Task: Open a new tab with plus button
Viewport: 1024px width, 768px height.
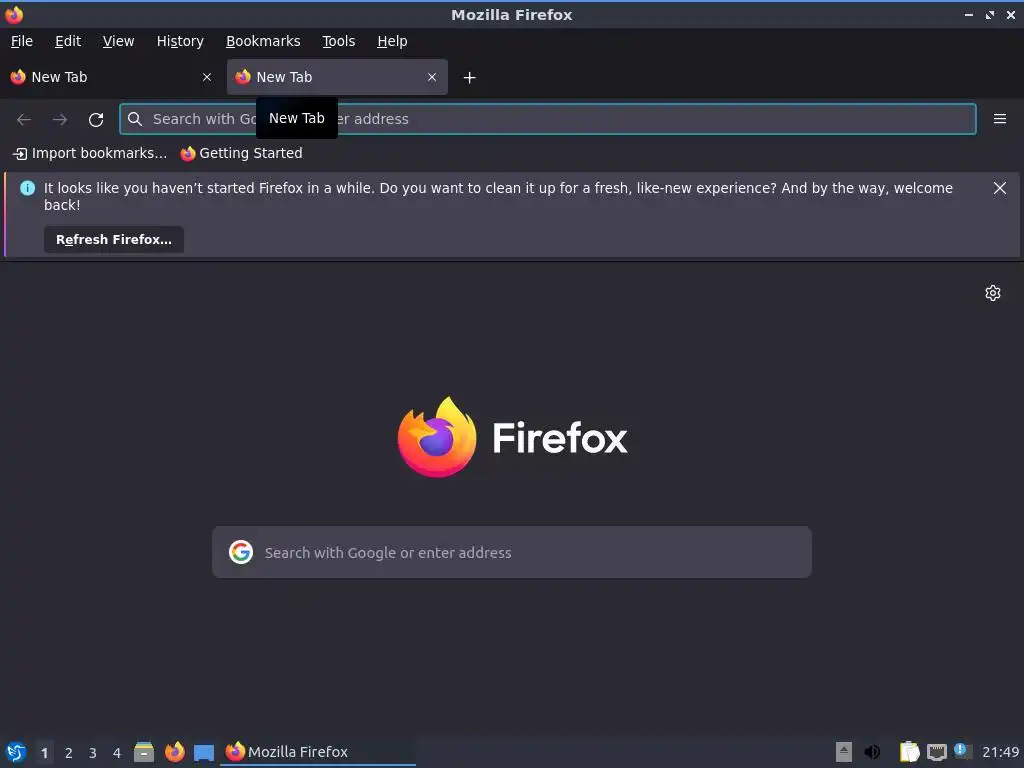Action: (469, 78)
